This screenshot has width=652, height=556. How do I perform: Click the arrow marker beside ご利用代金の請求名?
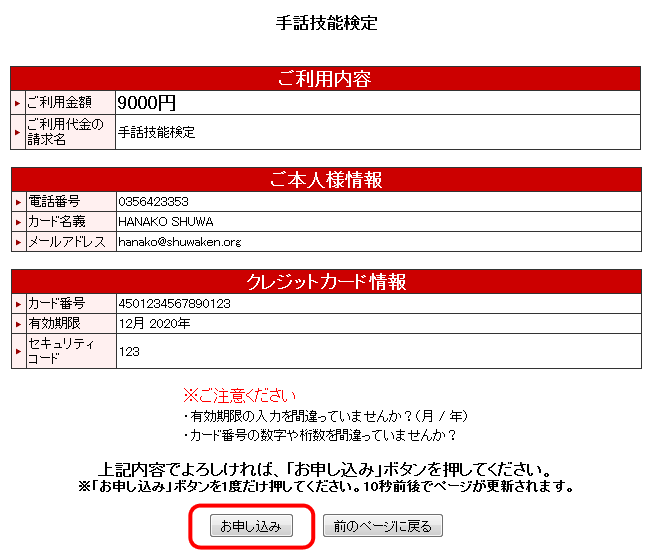click(x=17, y=132)
